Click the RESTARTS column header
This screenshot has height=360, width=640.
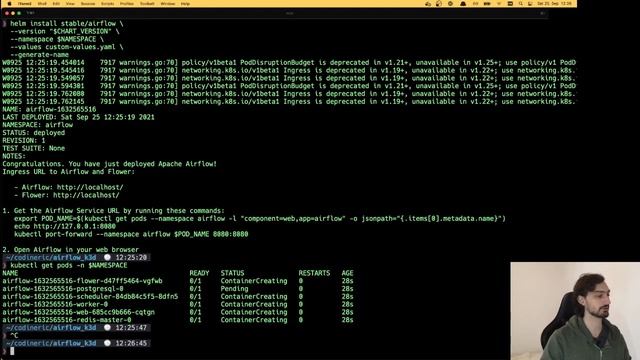click(x=314, y=273)
